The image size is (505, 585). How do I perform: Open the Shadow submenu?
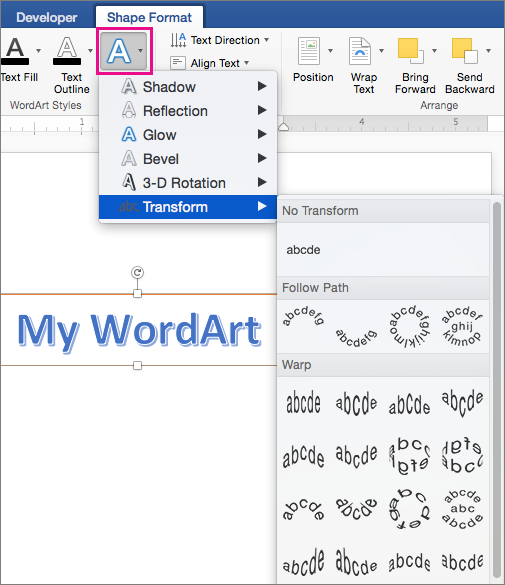coord(188,87)
